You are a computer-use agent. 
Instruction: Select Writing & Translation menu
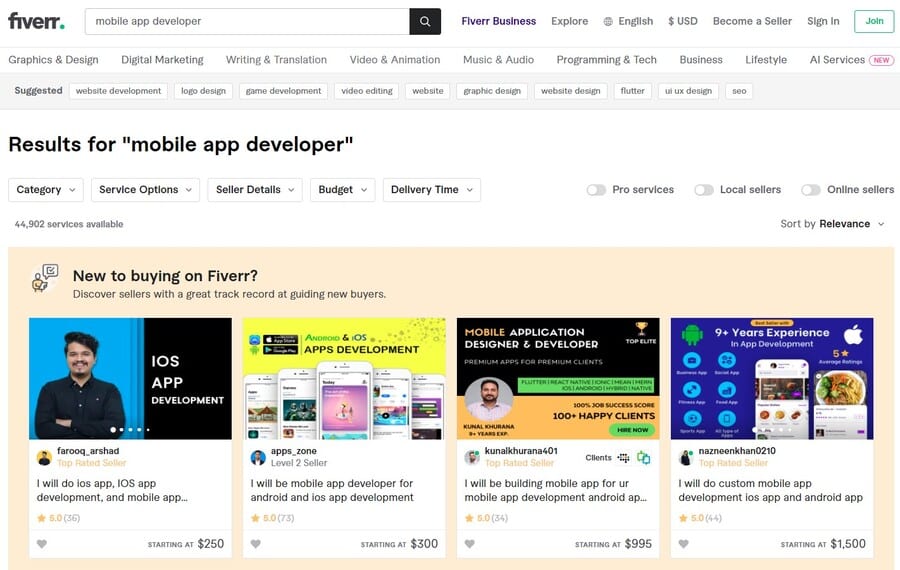point(276,60)
